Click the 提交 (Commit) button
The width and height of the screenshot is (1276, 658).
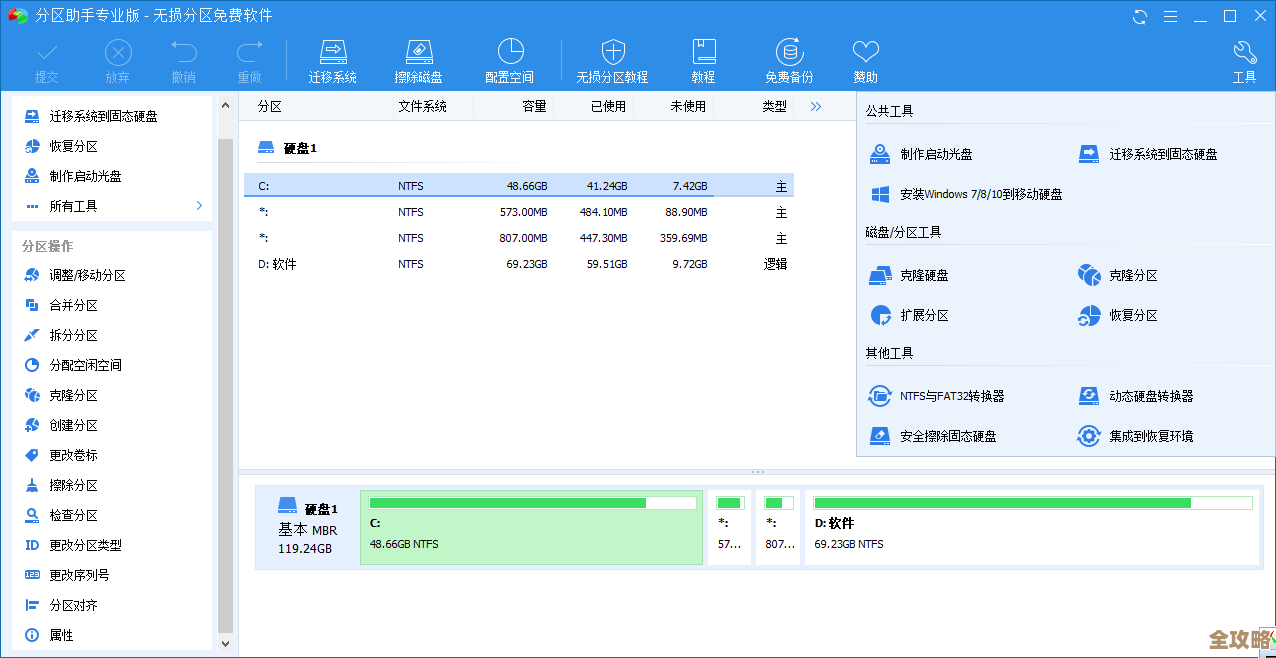(46, 58)
